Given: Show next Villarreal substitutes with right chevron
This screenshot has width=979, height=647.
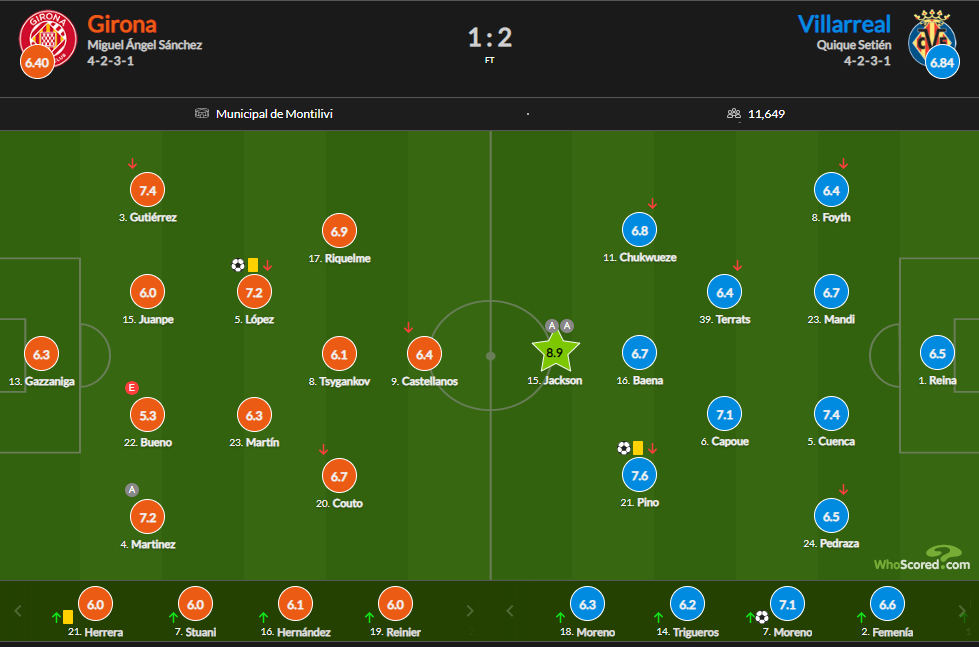Looking at the screenshot, I should (961, 610).
